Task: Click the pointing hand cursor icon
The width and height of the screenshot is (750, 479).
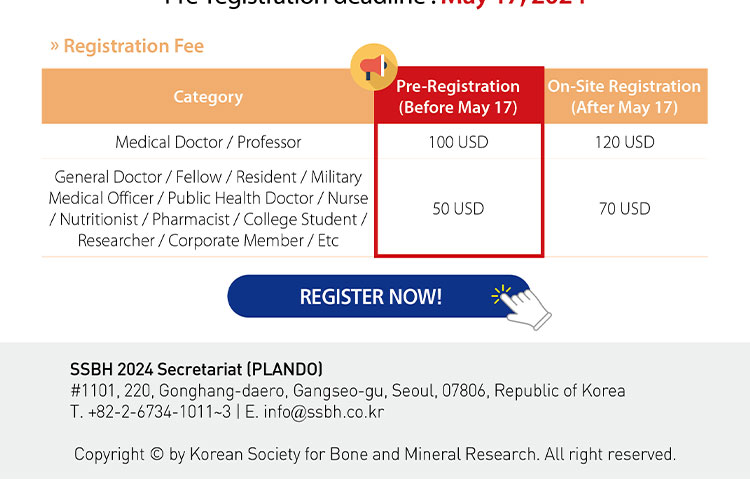Action: pos(528,309)
